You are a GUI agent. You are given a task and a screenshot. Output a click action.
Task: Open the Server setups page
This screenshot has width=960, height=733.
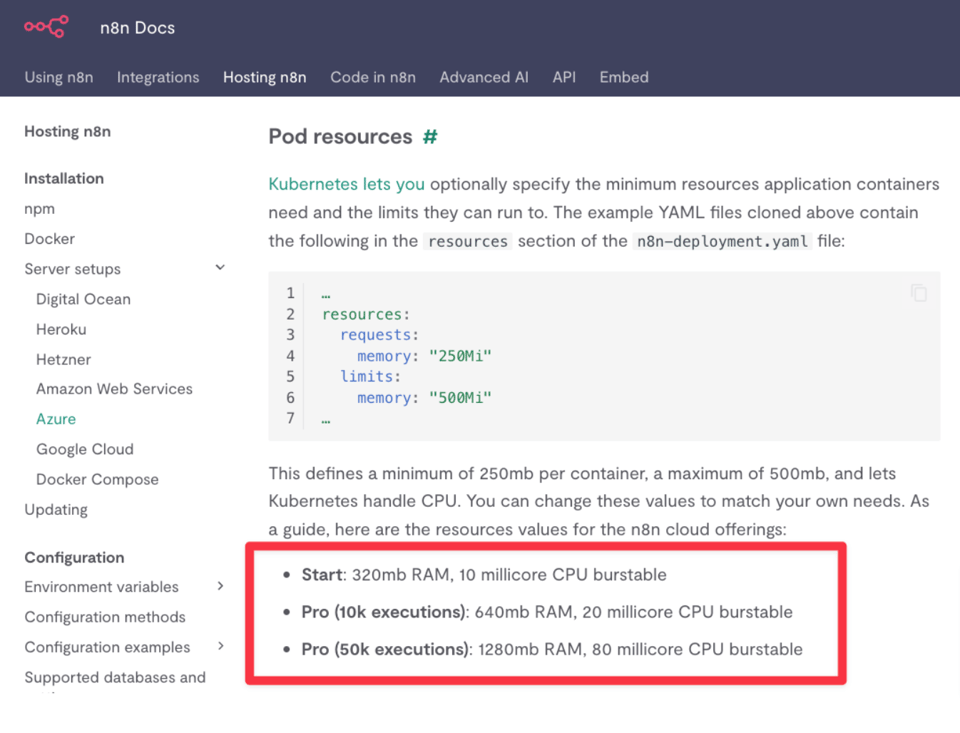coord(72,269)
